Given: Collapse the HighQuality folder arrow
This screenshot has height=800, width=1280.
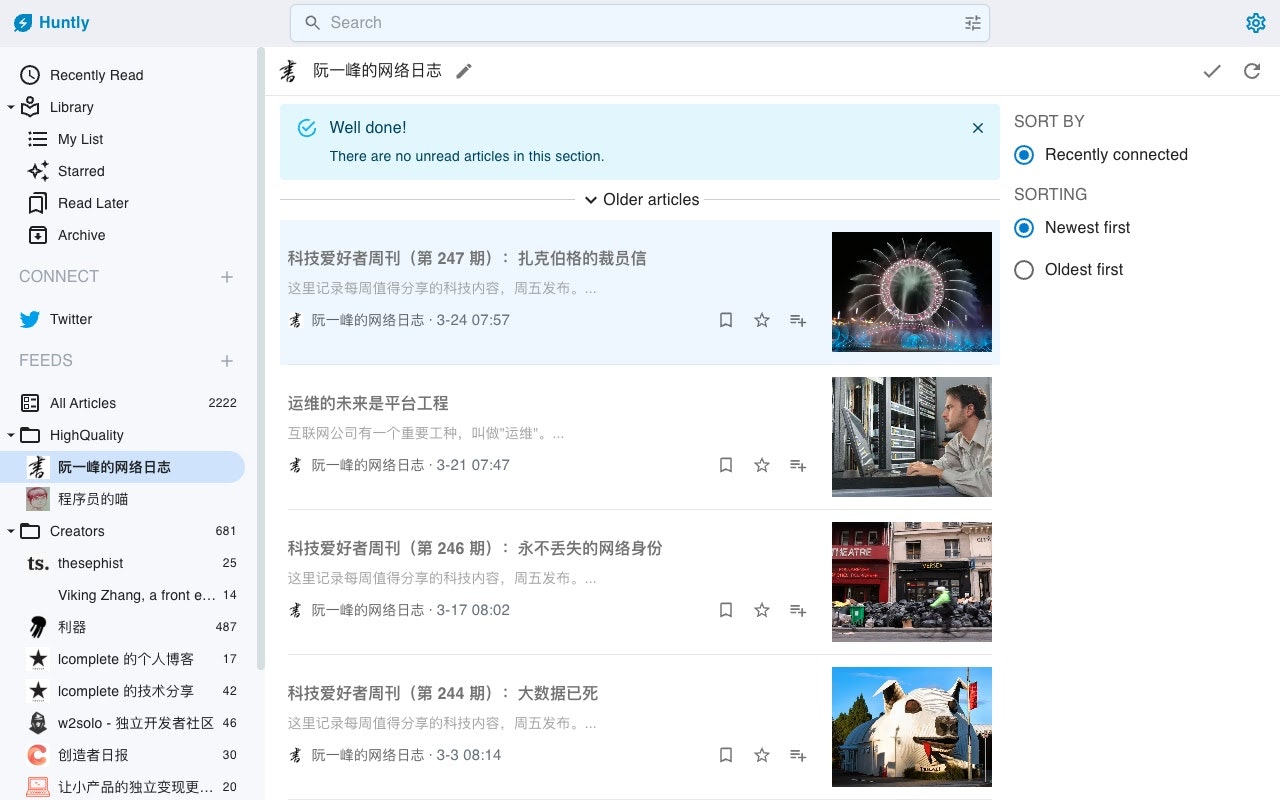Looking at the screenshot, I should tap(11, 435).
